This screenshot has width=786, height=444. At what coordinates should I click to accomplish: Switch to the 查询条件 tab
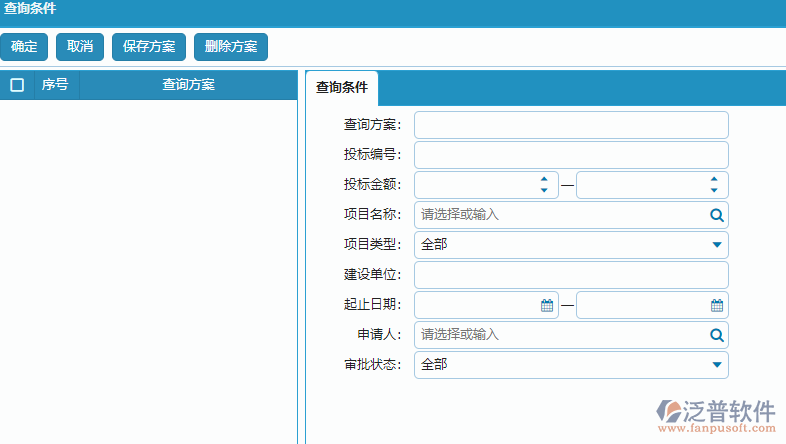click(342, 87)
